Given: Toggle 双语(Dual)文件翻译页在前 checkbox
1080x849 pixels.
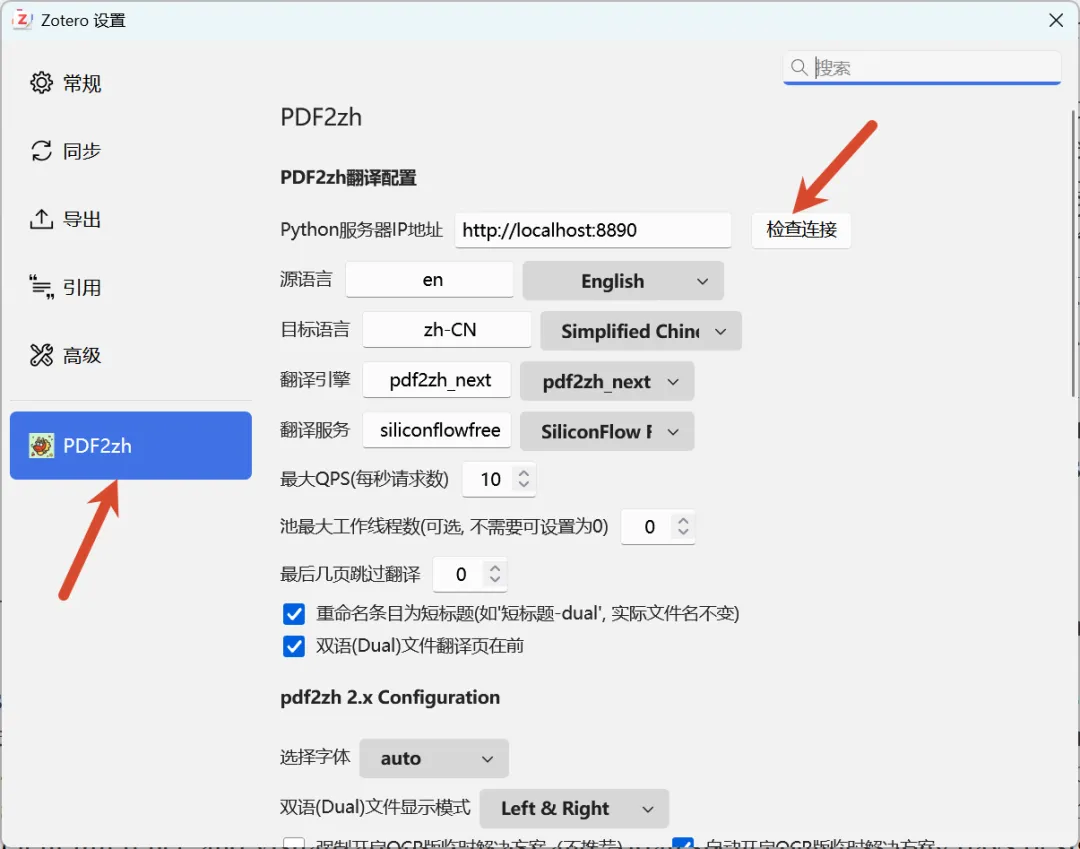Looking at the screenshot, I should click(x=293, y=646).
